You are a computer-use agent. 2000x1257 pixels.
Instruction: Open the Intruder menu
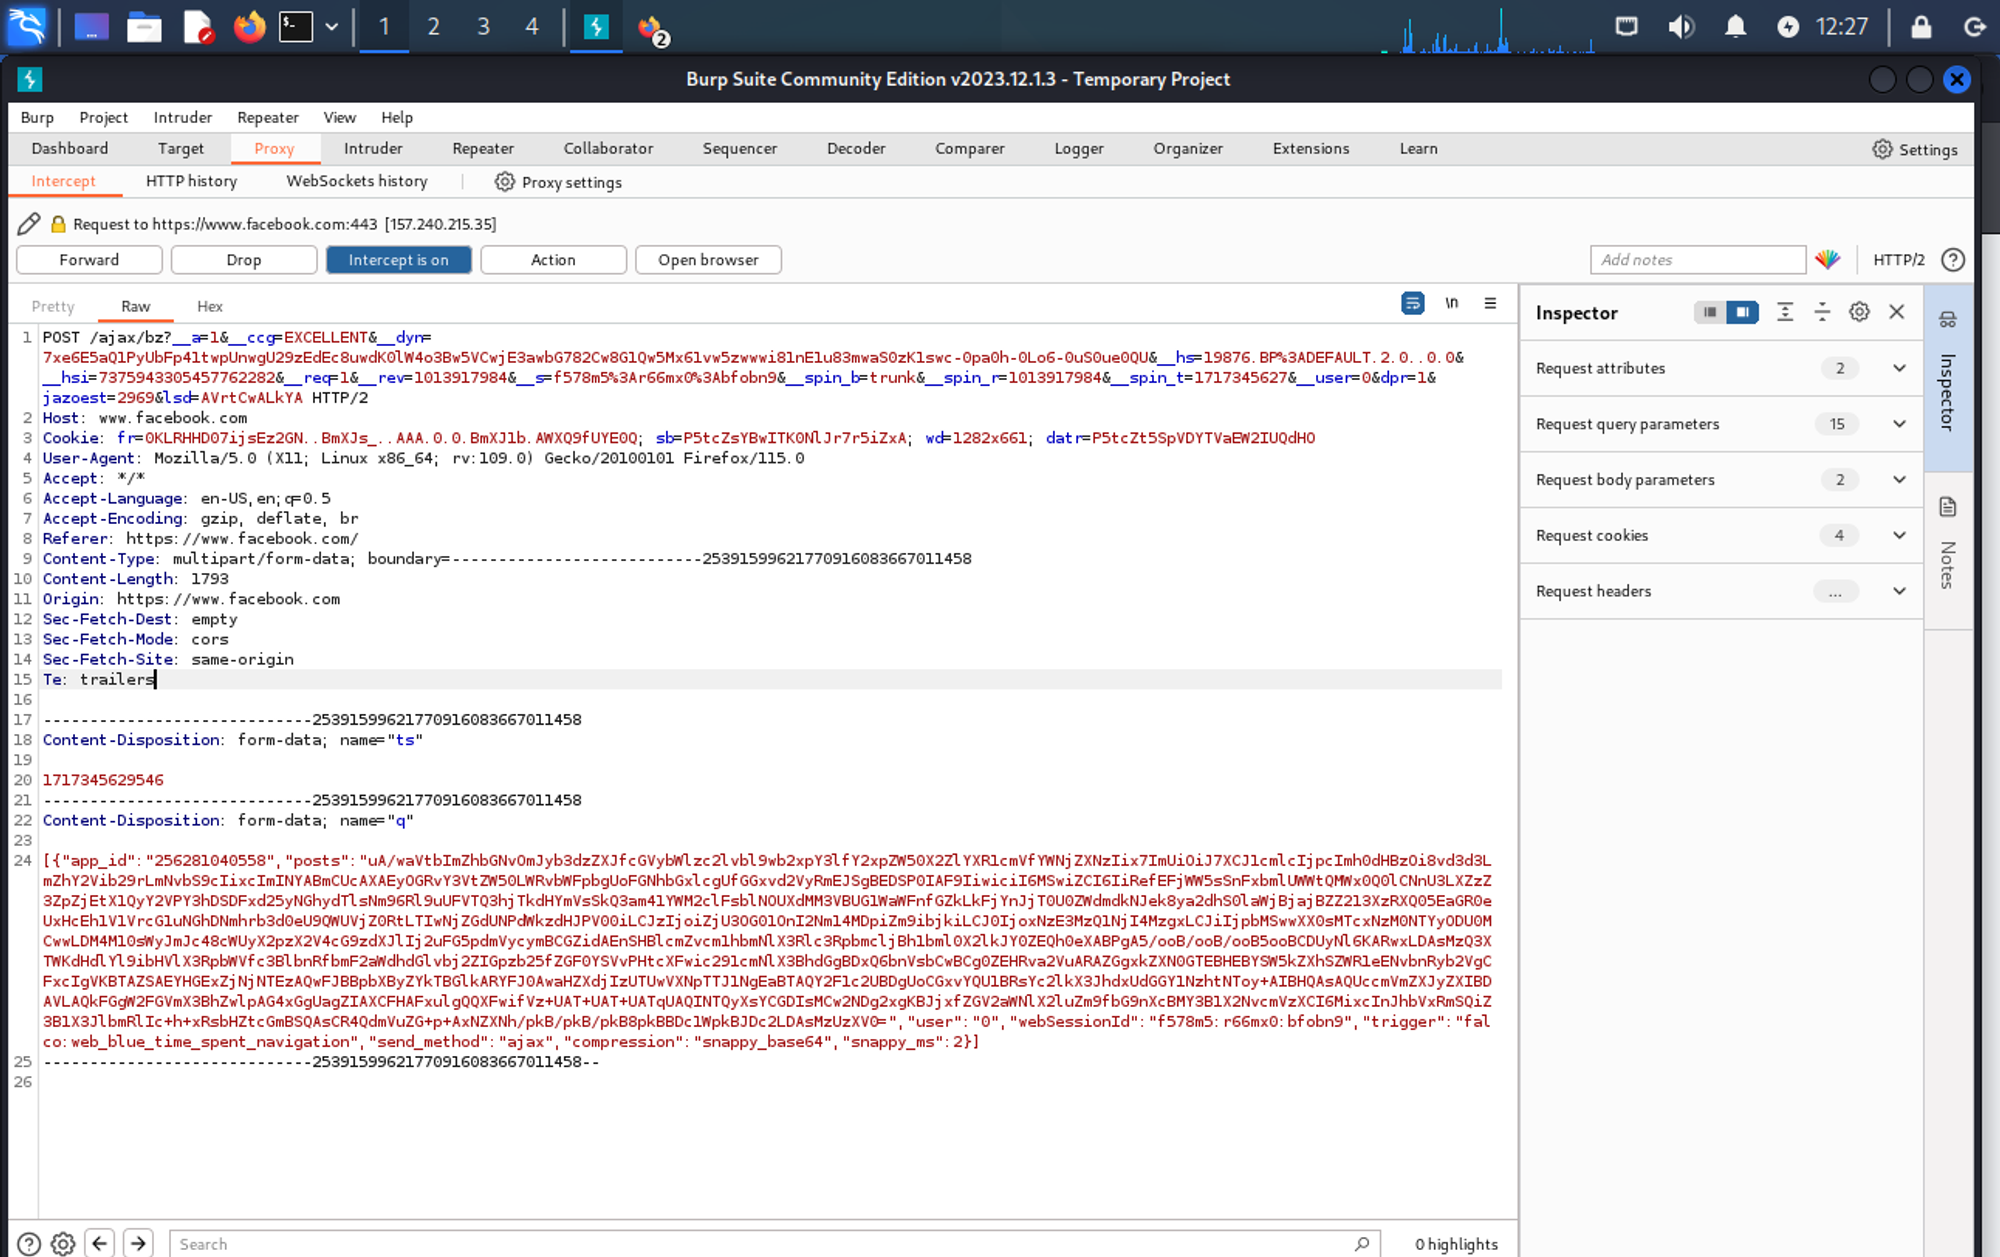(183, 117)
